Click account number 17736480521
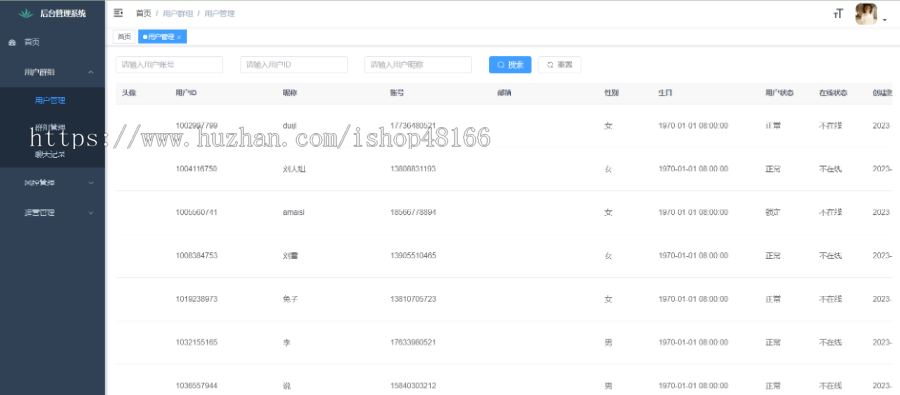The height and width of the screenshot is (395, 900). click(x=413, y=126)
